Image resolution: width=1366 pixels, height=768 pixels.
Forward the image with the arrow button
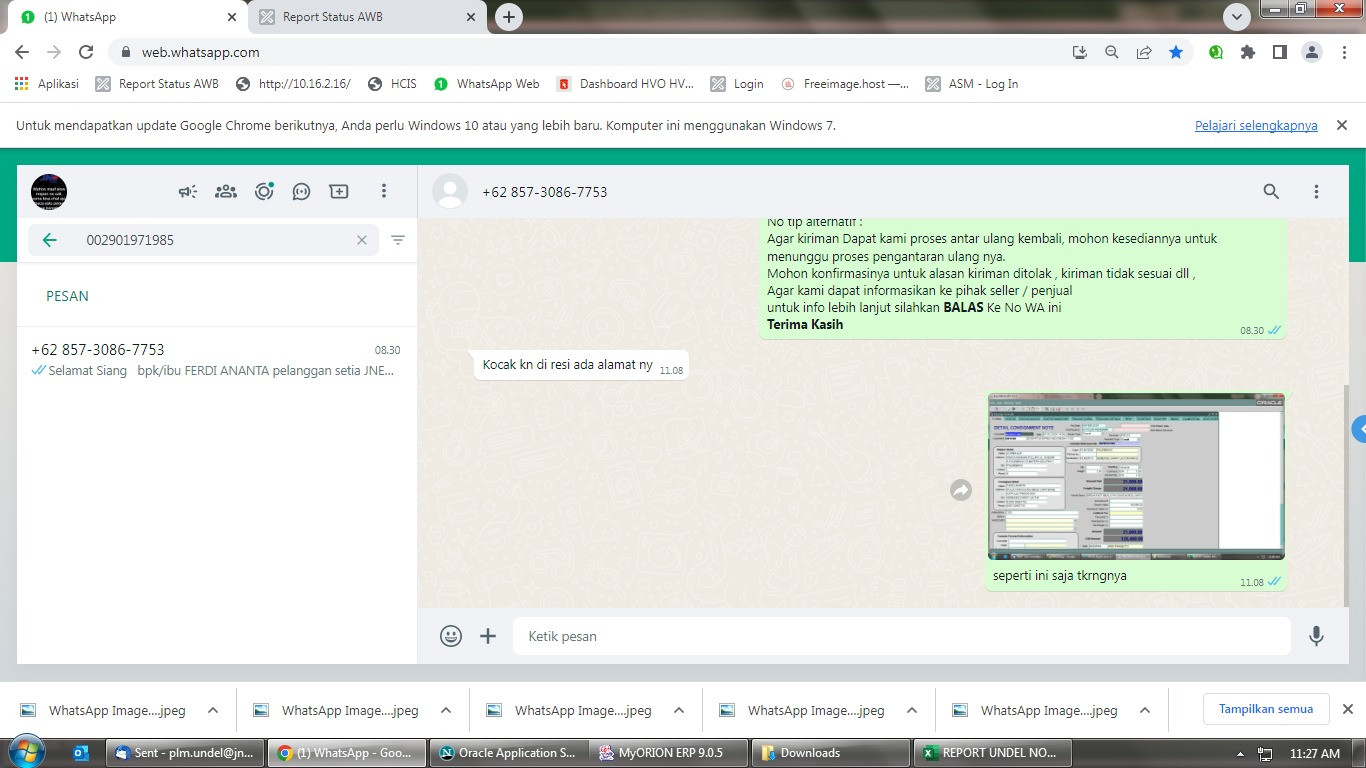click(x=961, y=490)
